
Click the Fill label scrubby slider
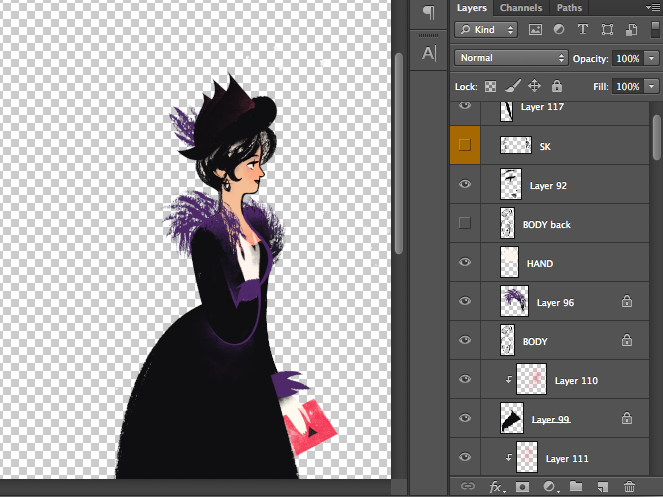click(x=600, y=87)
